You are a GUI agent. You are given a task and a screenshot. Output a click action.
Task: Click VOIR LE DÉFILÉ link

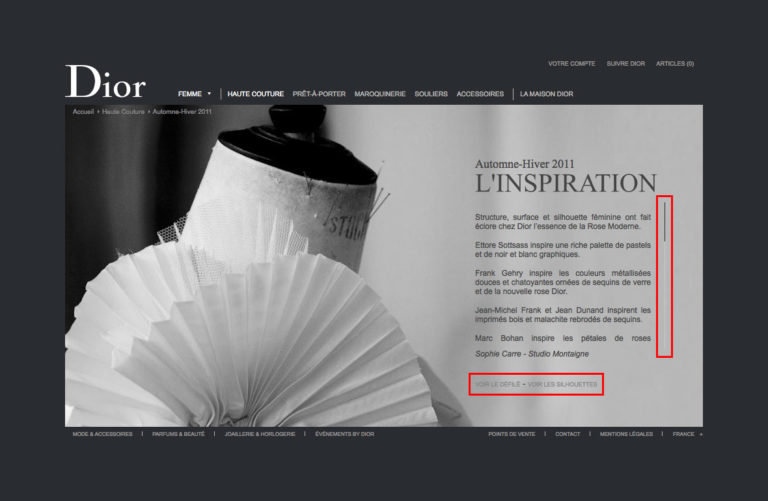pos(498,384)
